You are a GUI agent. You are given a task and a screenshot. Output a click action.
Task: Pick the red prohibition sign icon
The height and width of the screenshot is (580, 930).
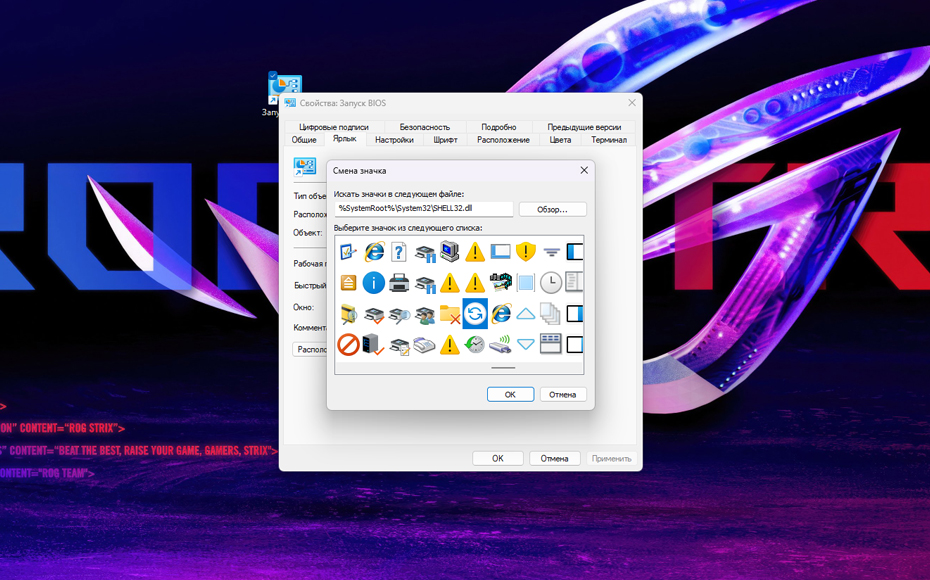[x=348, y=345]
